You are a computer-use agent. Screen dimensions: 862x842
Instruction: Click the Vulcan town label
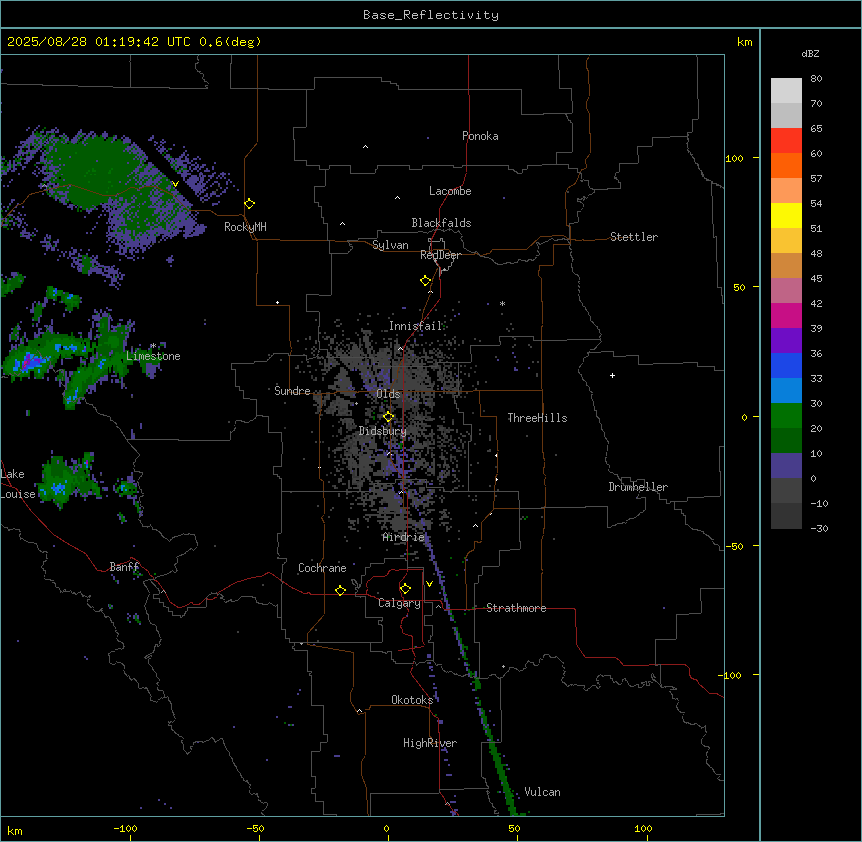543,792
